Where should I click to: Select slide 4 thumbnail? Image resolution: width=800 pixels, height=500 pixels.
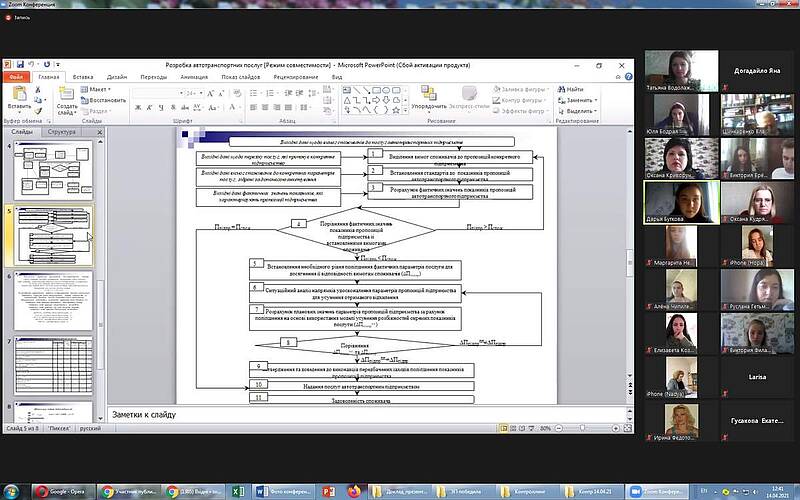[54, 170]
